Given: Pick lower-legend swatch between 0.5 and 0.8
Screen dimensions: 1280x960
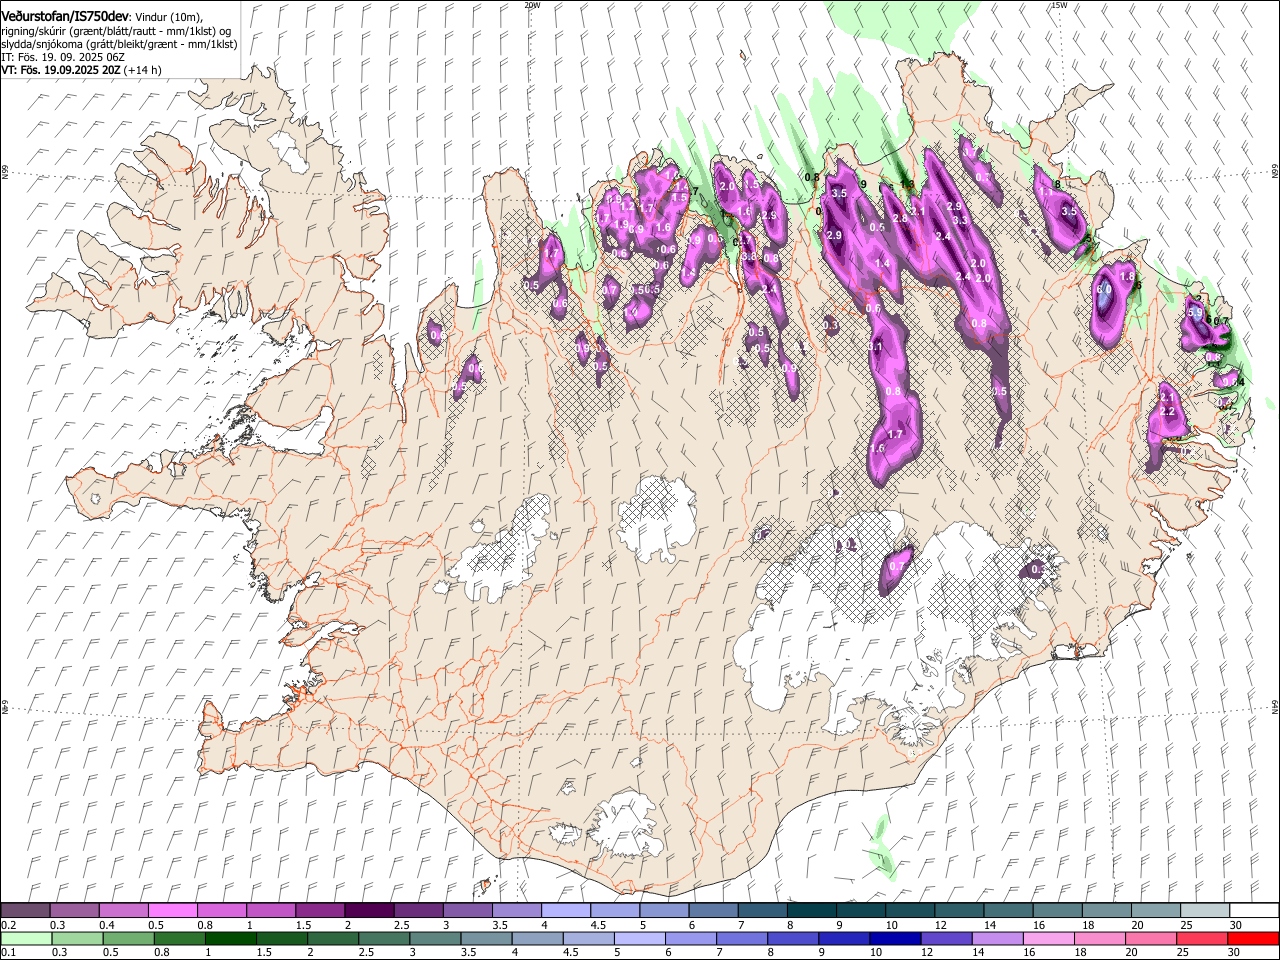Looking at the screenshot, I should click(128, 938).
